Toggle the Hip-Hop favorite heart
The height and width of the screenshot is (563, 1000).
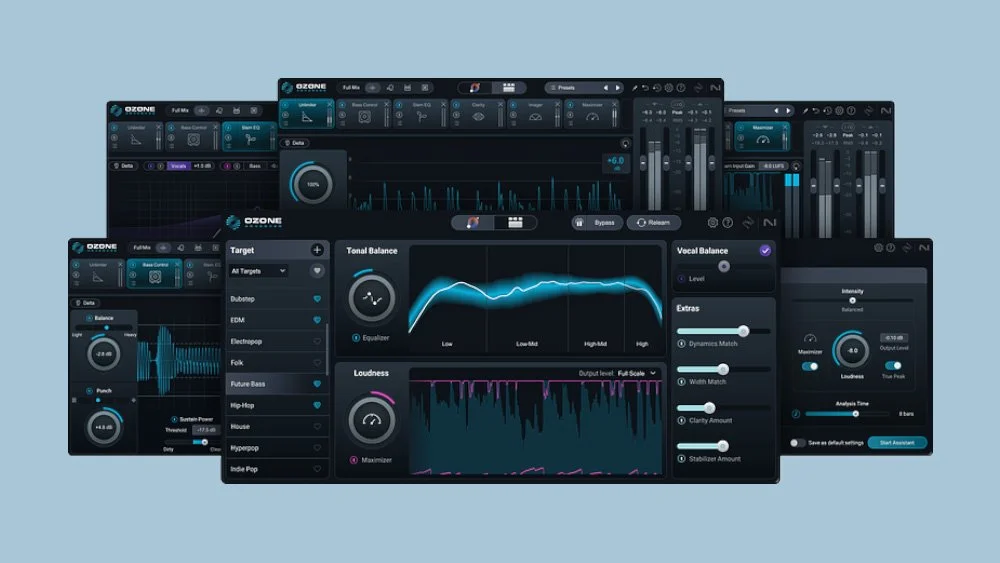[317, 406]
